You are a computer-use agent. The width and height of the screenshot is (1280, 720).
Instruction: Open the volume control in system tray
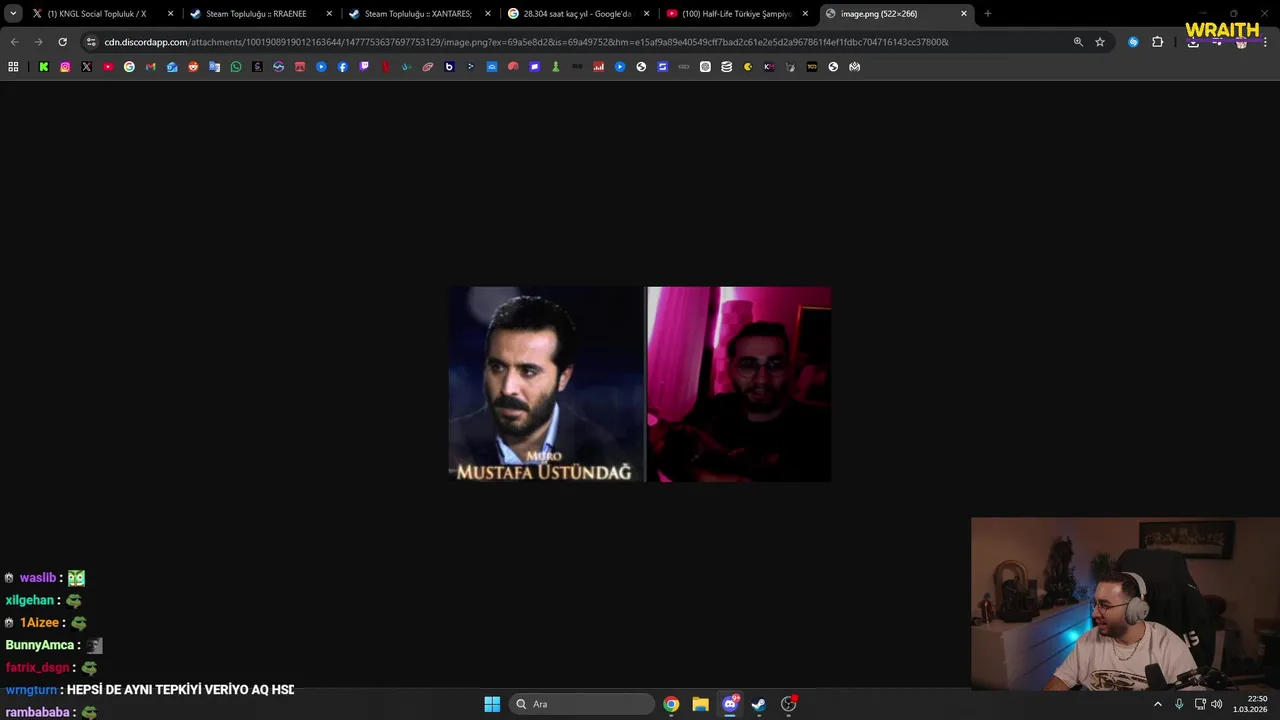click(x=1217, y=704)
